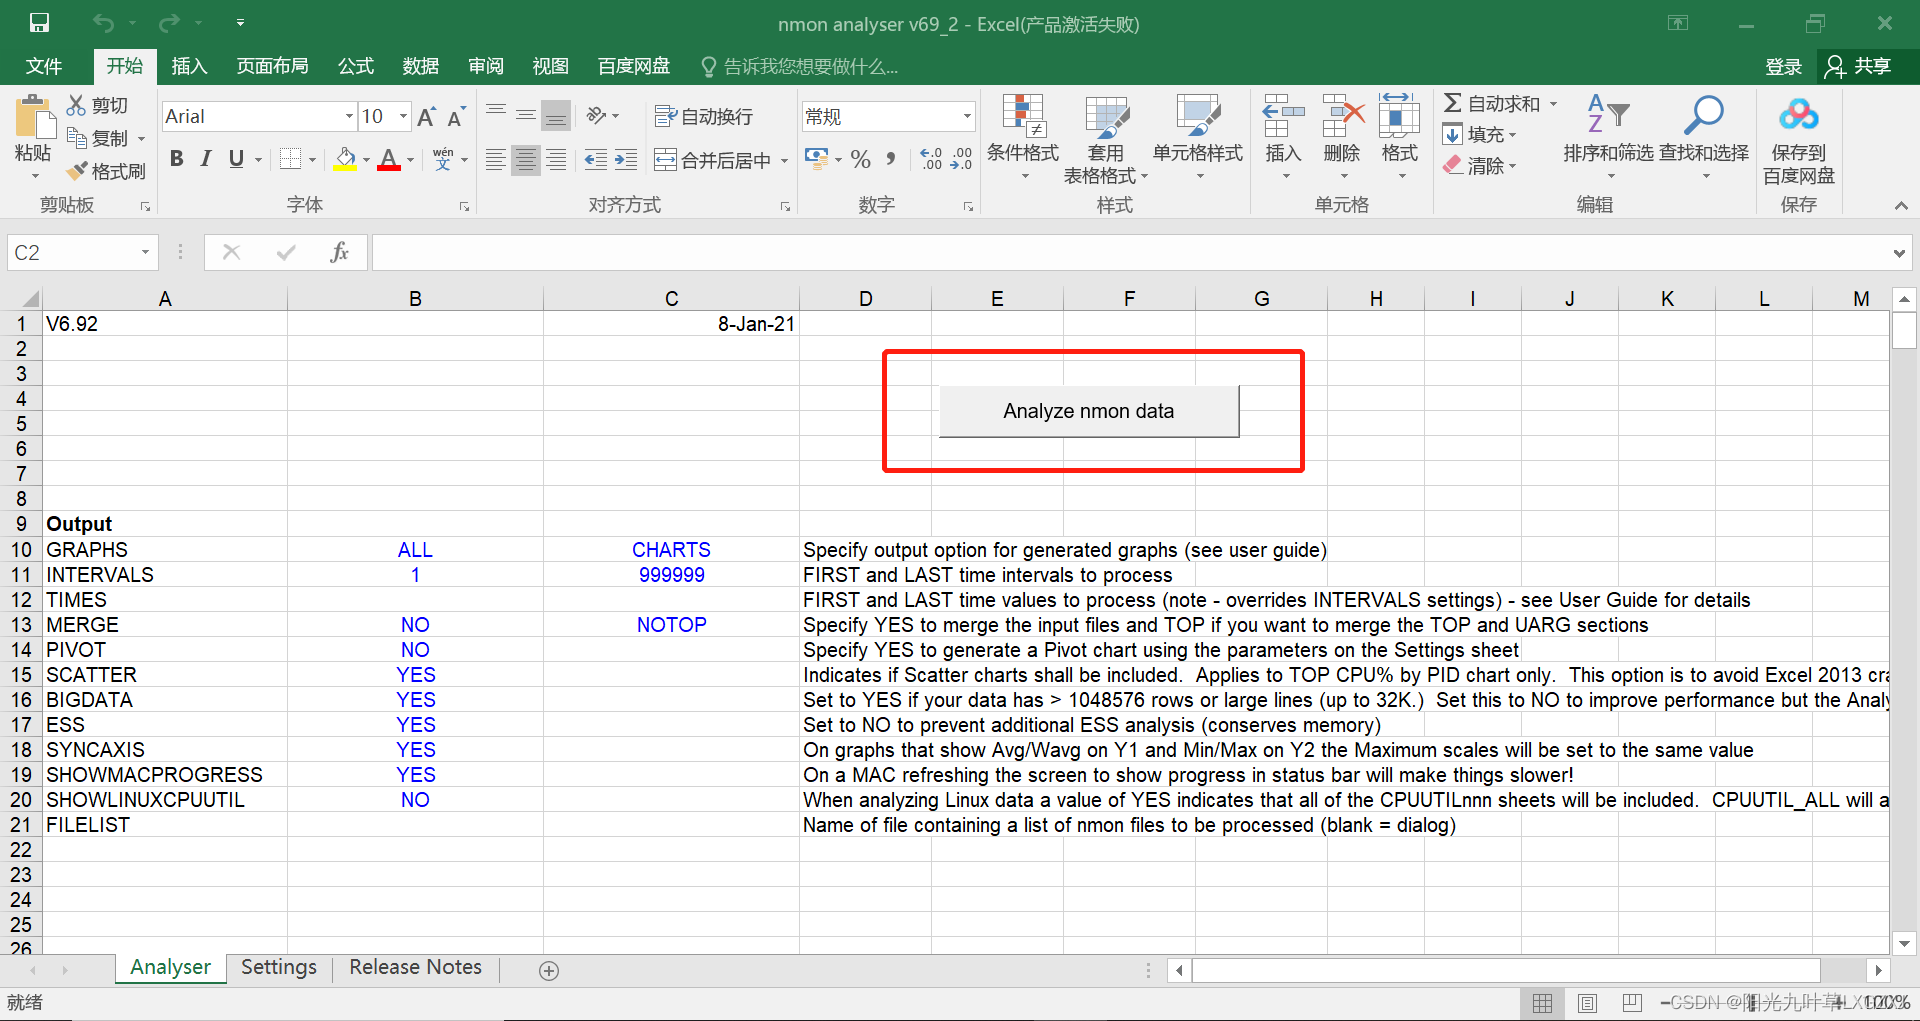
Task: Open cell styles 单元格样式
Action: pos(1198,138)
